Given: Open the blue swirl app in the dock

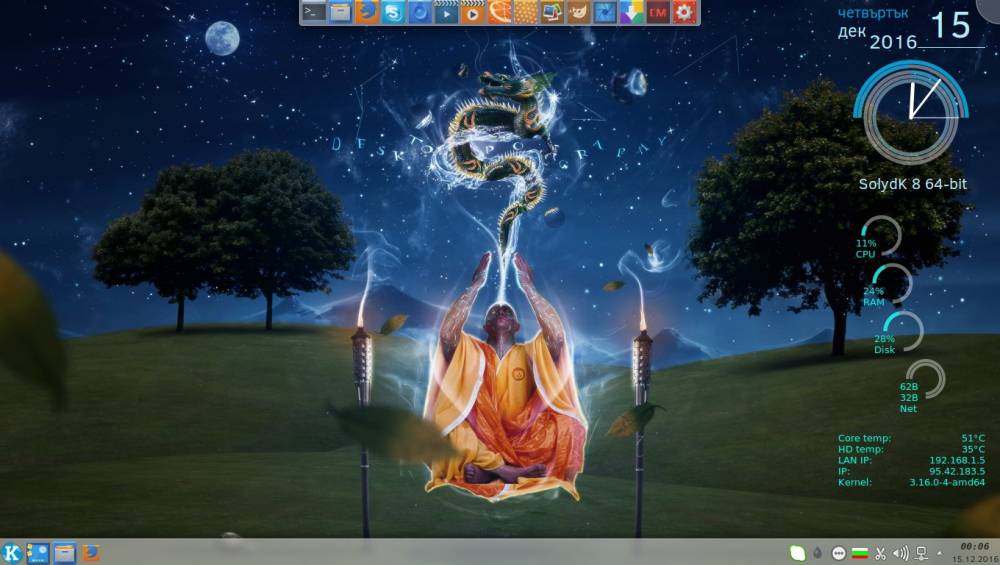Looking at the screenshot, I should (420, 11).
